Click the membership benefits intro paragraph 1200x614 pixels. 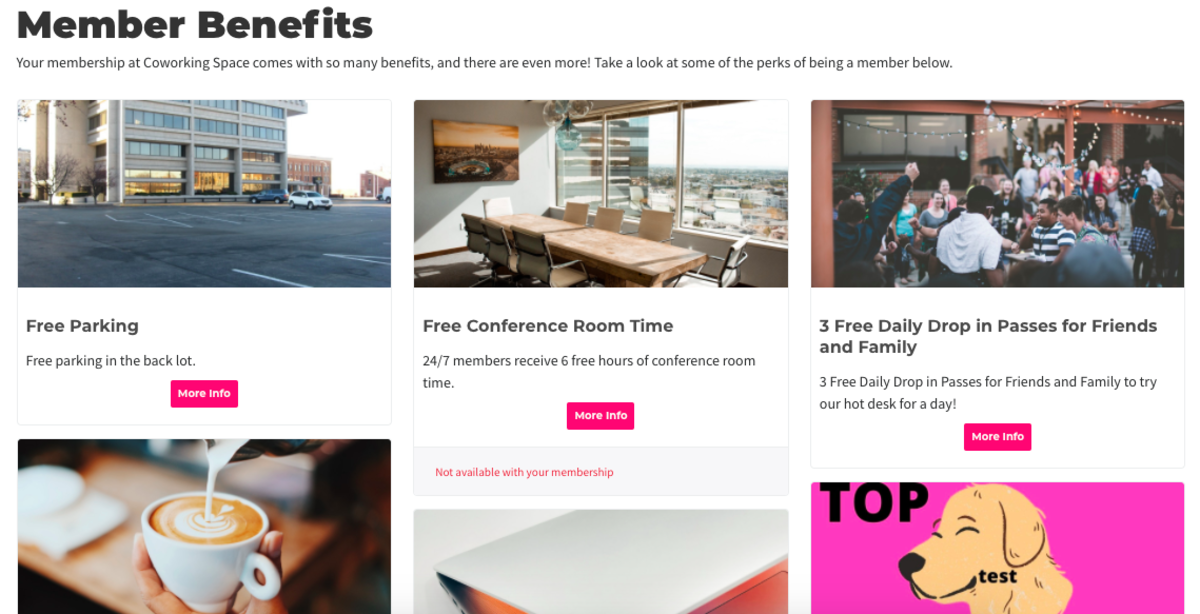[484, 62]
